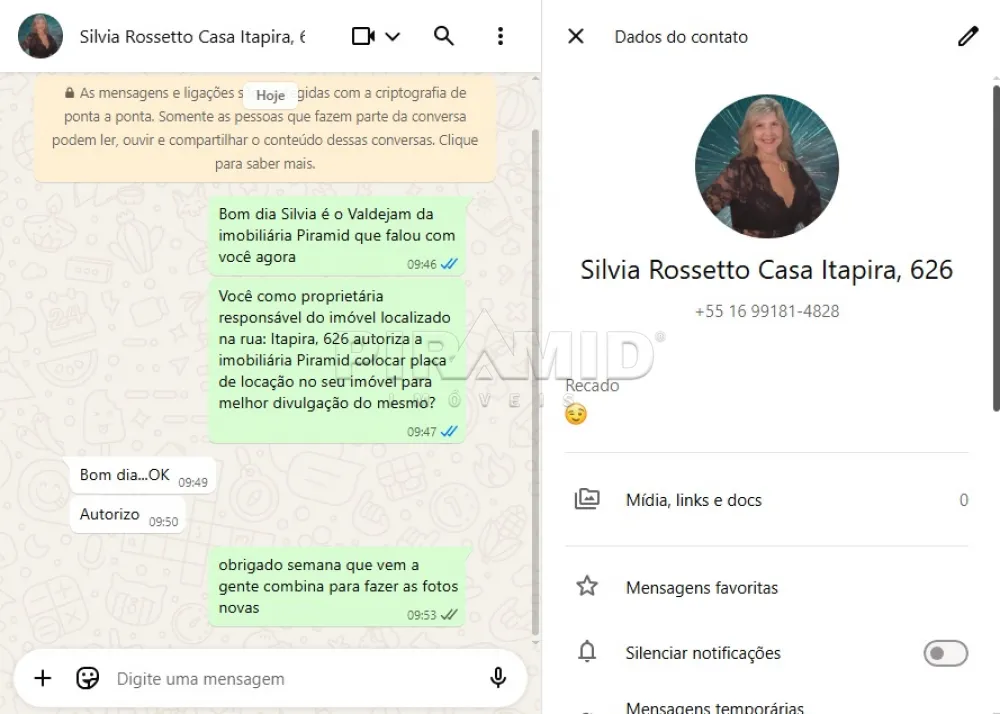Screen dimensions: 1000x714
Task: Expand the call options dropdown arrow
Action: click(393, 36)
